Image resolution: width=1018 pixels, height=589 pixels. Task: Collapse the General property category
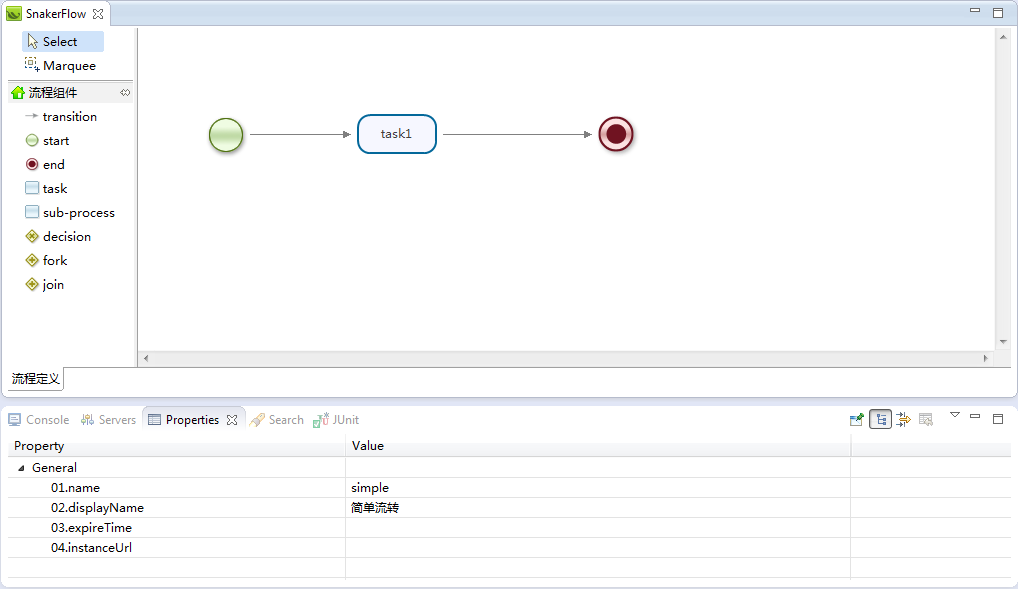[x=21, y=468]
